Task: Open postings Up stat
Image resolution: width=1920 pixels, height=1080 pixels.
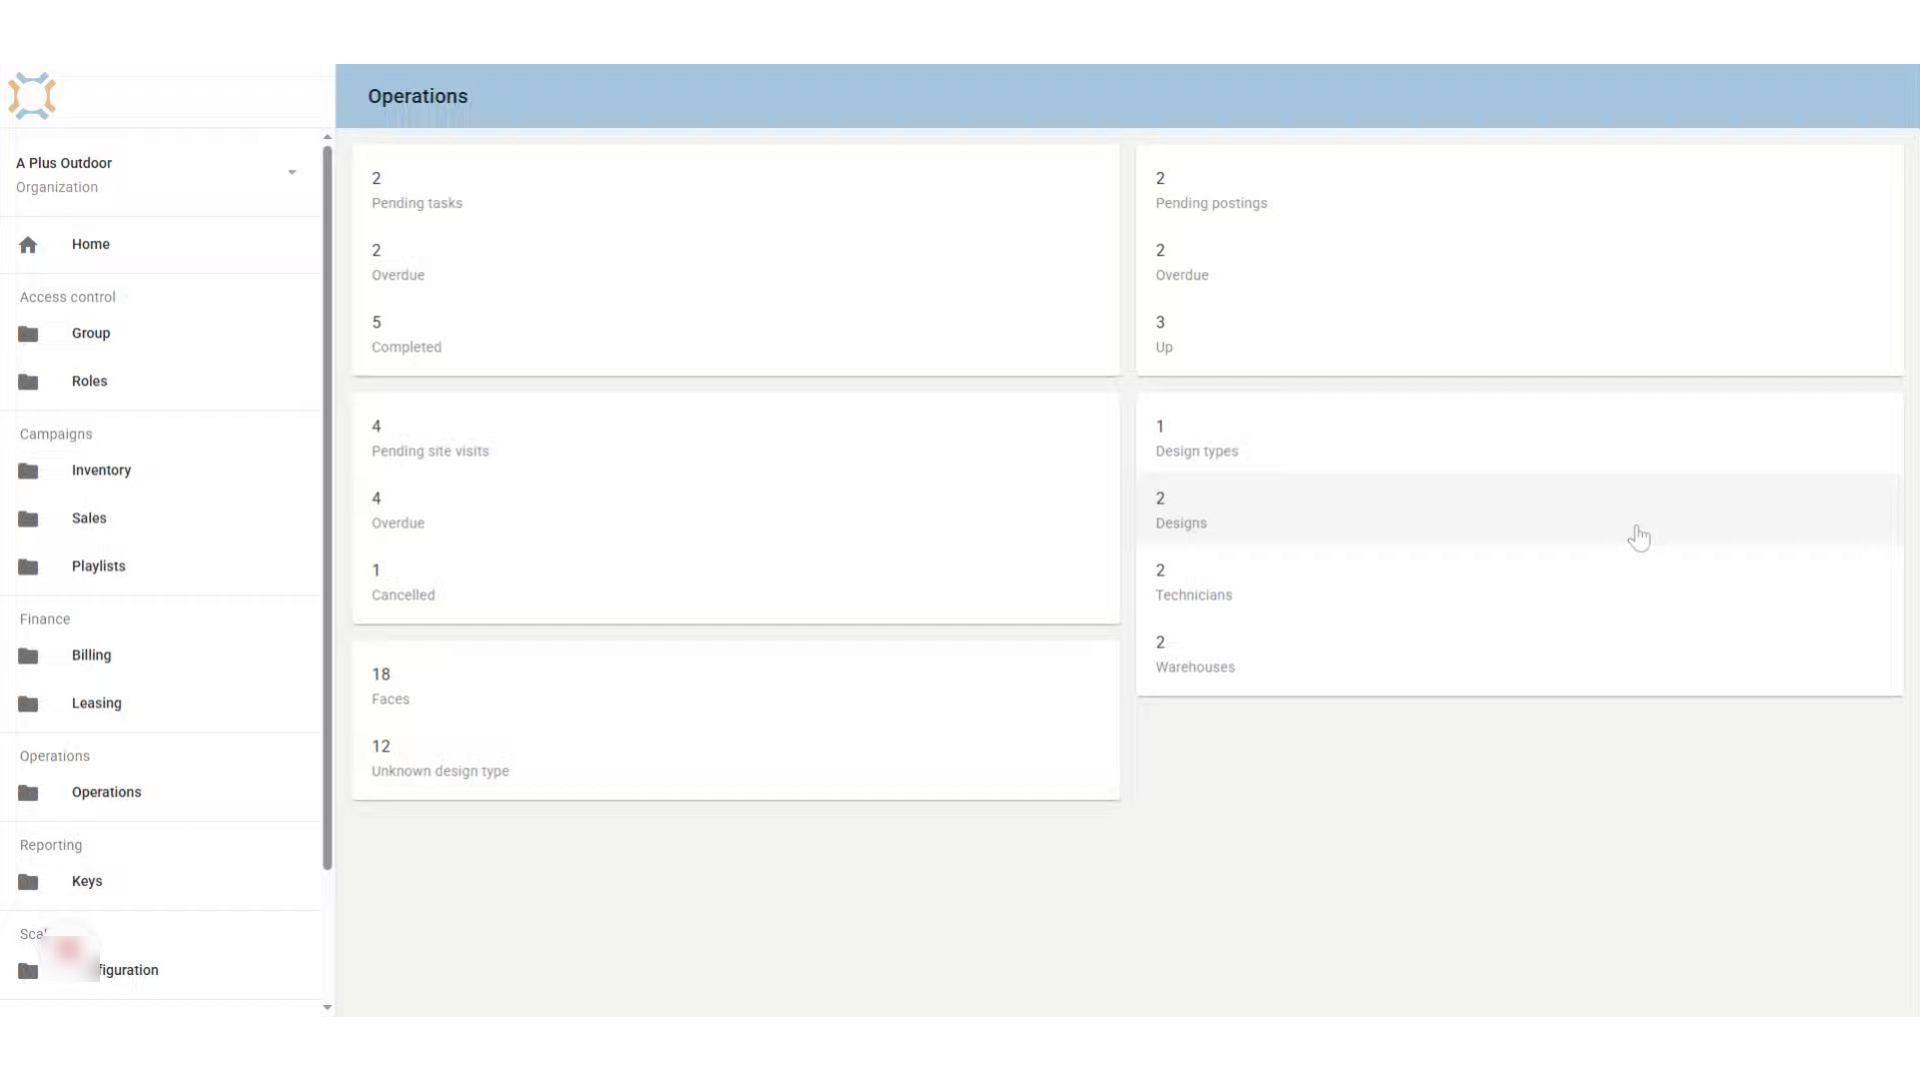Action: pyautogui.click(x=1520, y=334)
